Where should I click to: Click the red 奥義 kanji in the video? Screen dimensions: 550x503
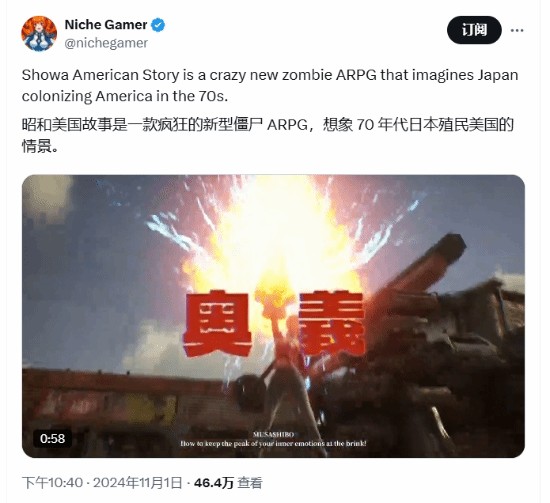point(274,323)
